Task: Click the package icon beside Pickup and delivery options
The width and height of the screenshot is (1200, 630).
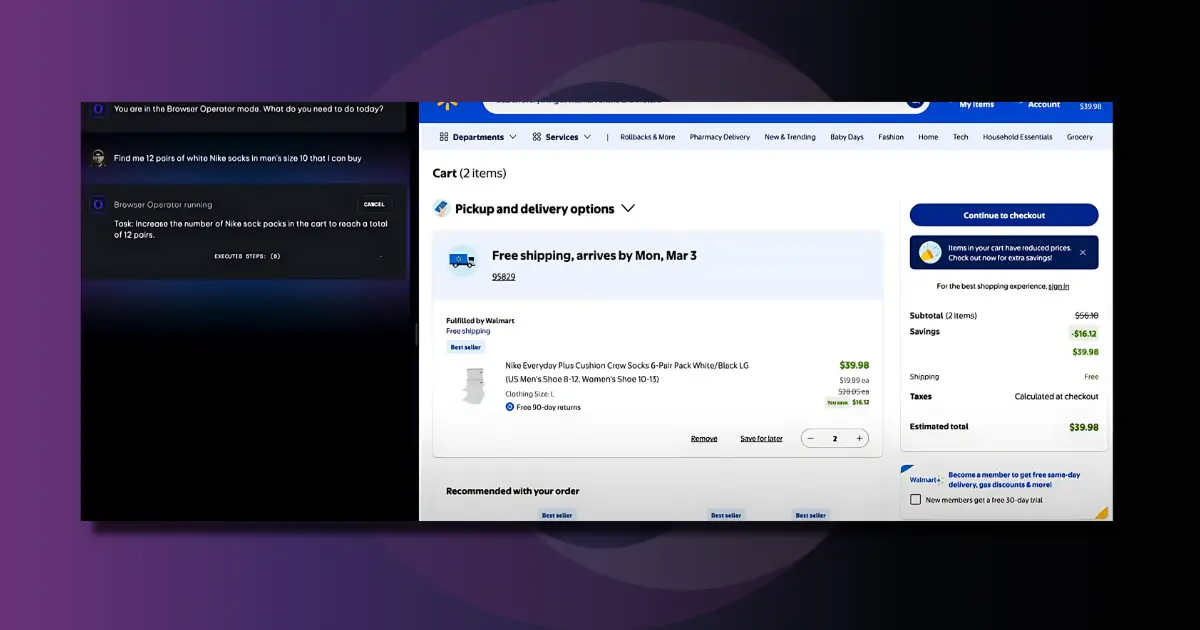Action: coord(440,208)
